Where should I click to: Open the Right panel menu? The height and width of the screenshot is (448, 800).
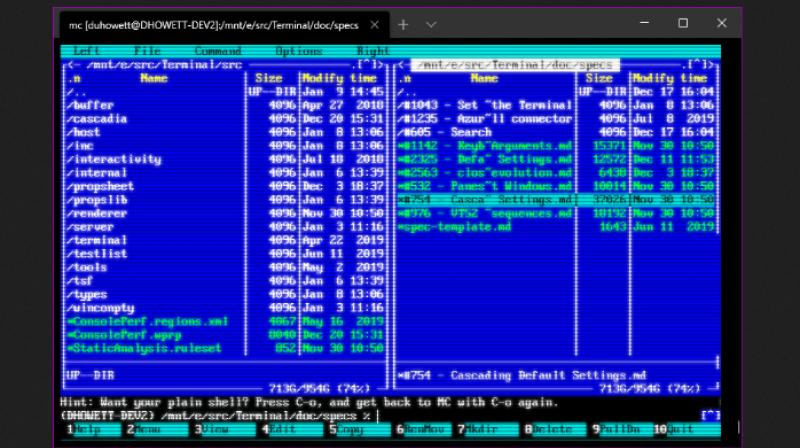372,50
